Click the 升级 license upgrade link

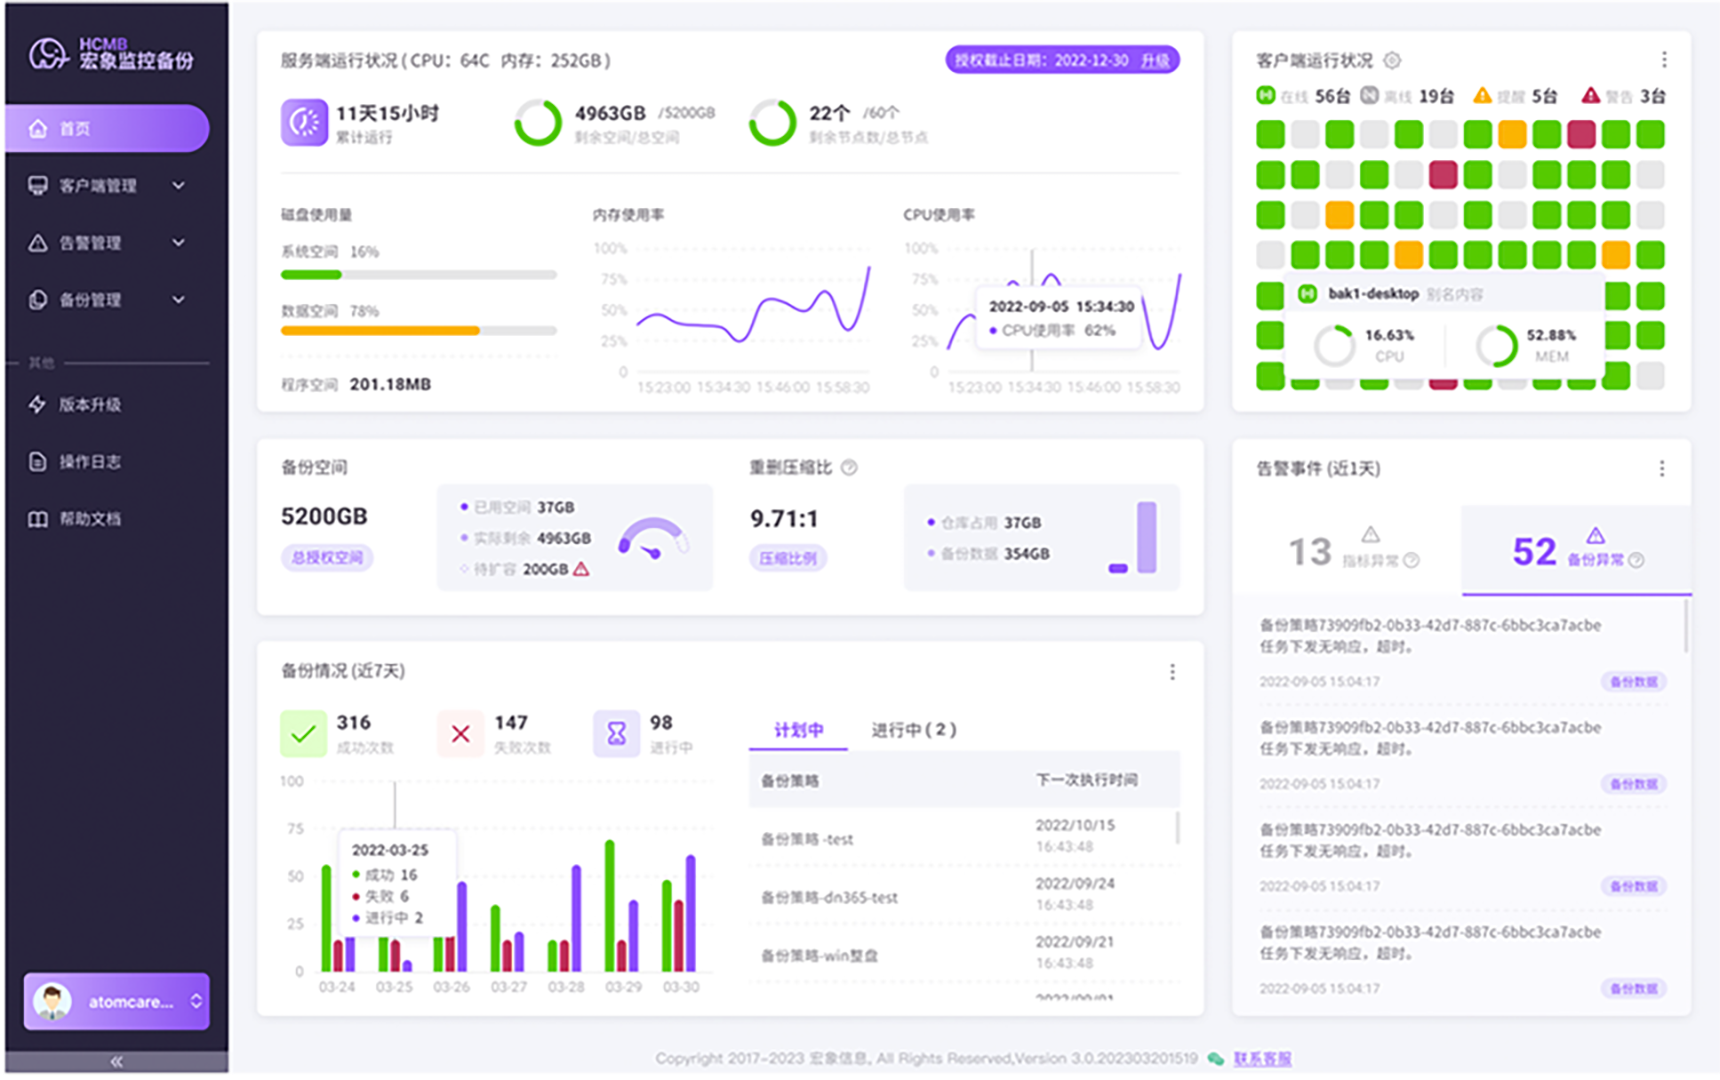tap(1155, 61)
